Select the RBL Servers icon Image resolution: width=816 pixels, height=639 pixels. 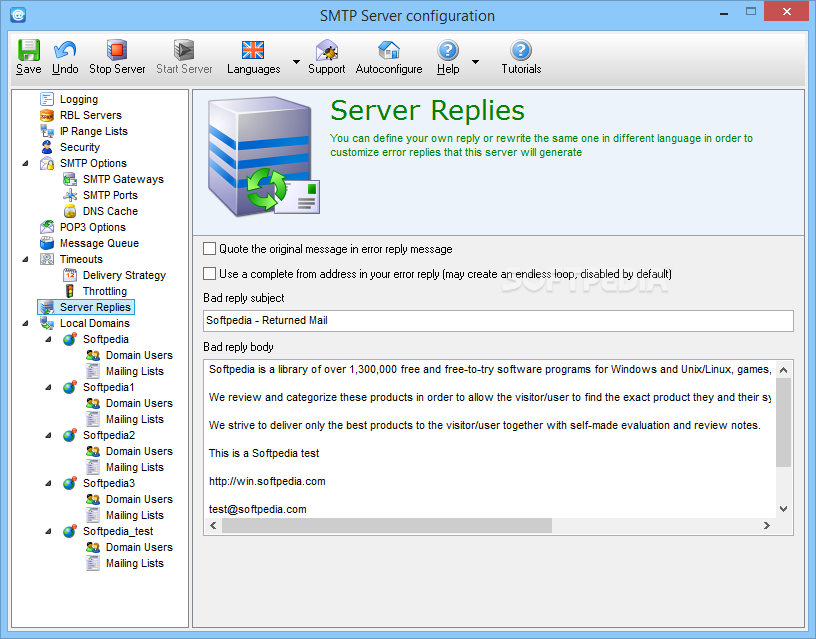click(47, 115)
